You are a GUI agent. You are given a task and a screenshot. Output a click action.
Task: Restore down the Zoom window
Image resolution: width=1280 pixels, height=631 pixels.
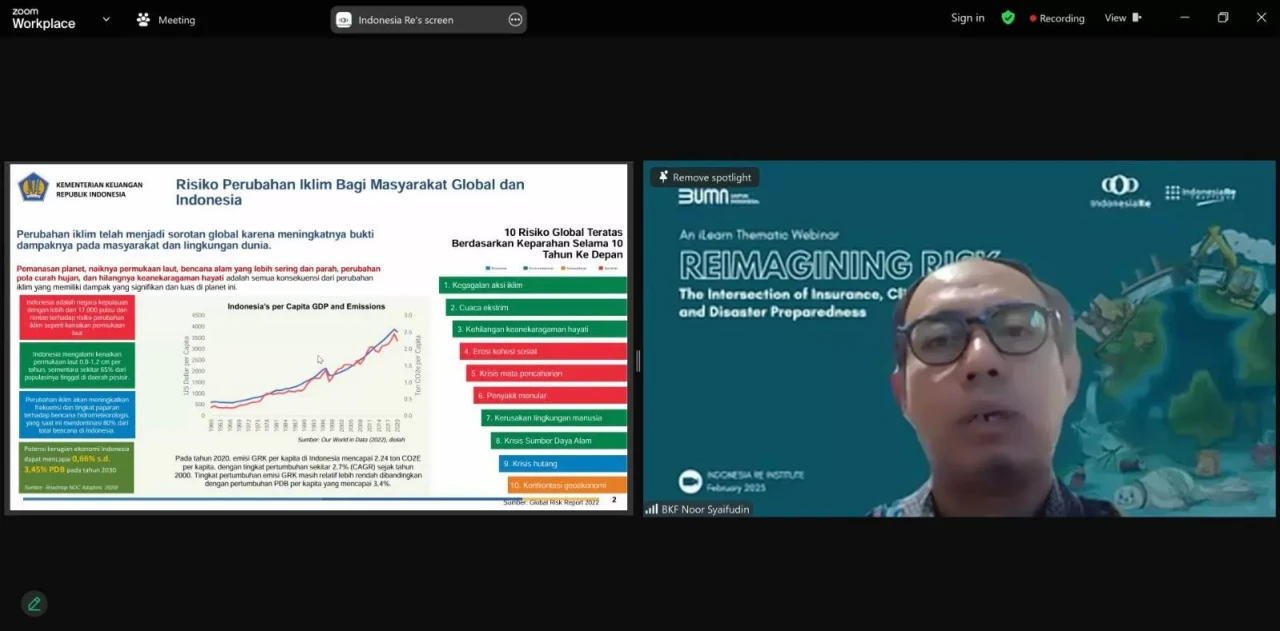[1223, 18]
